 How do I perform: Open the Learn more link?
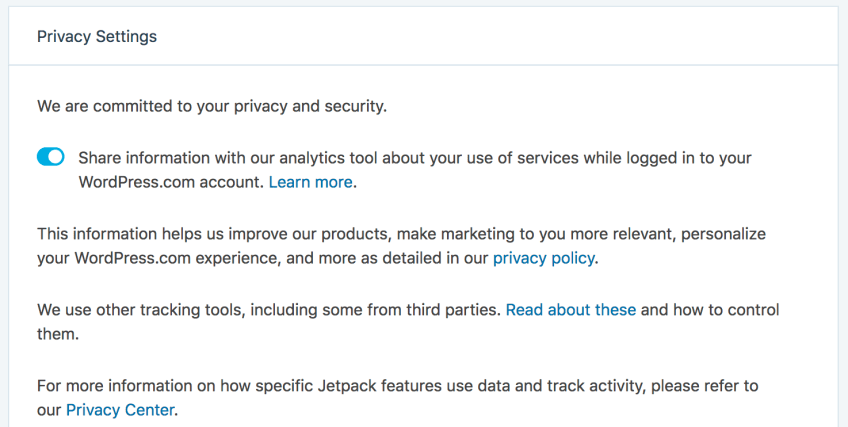(310, 182)
